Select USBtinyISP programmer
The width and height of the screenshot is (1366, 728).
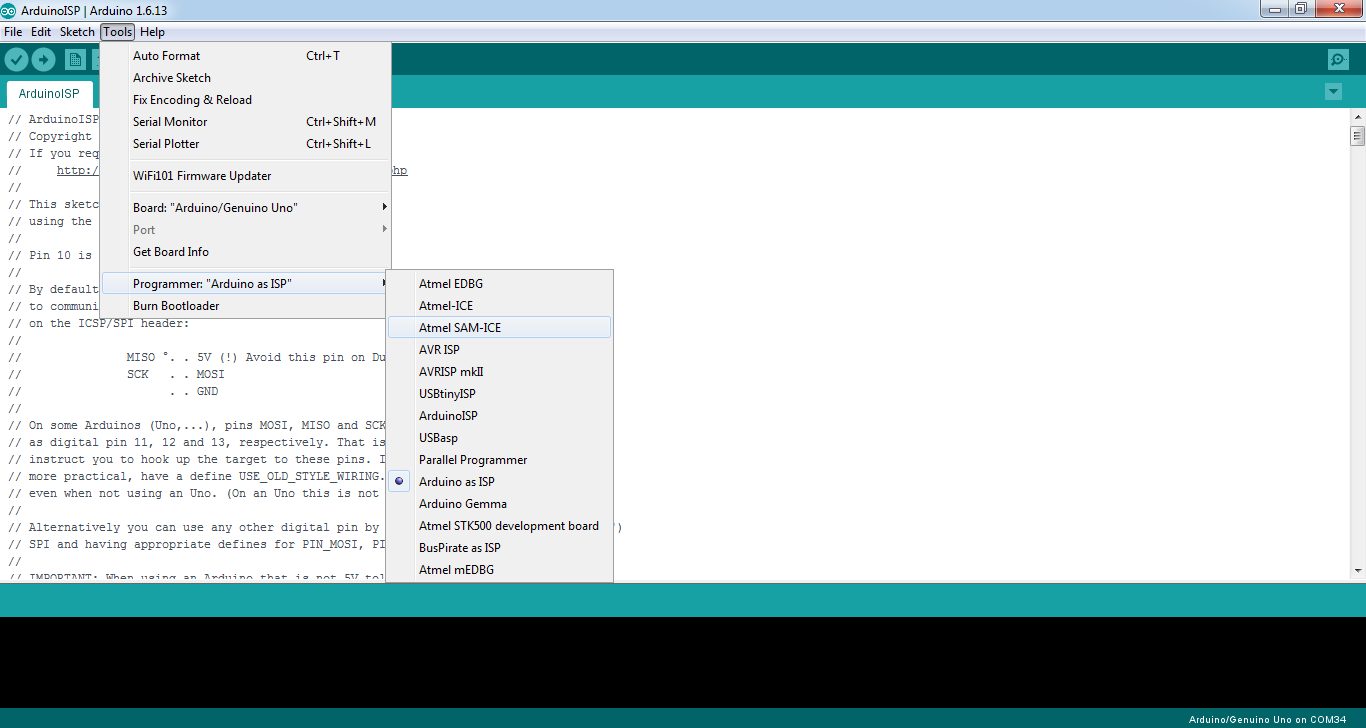coord(499,394)
